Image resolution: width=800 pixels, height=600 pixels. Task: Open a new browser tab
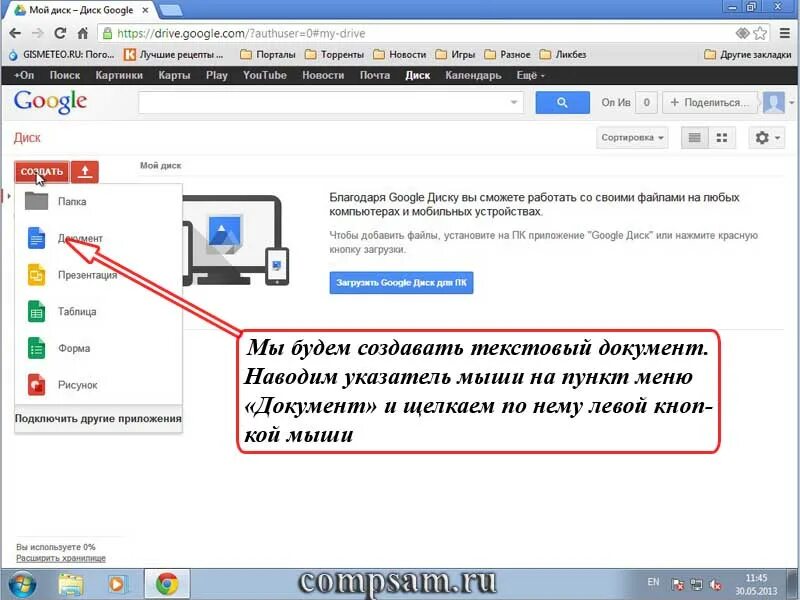pyautogui.click(x=170, y=10)
